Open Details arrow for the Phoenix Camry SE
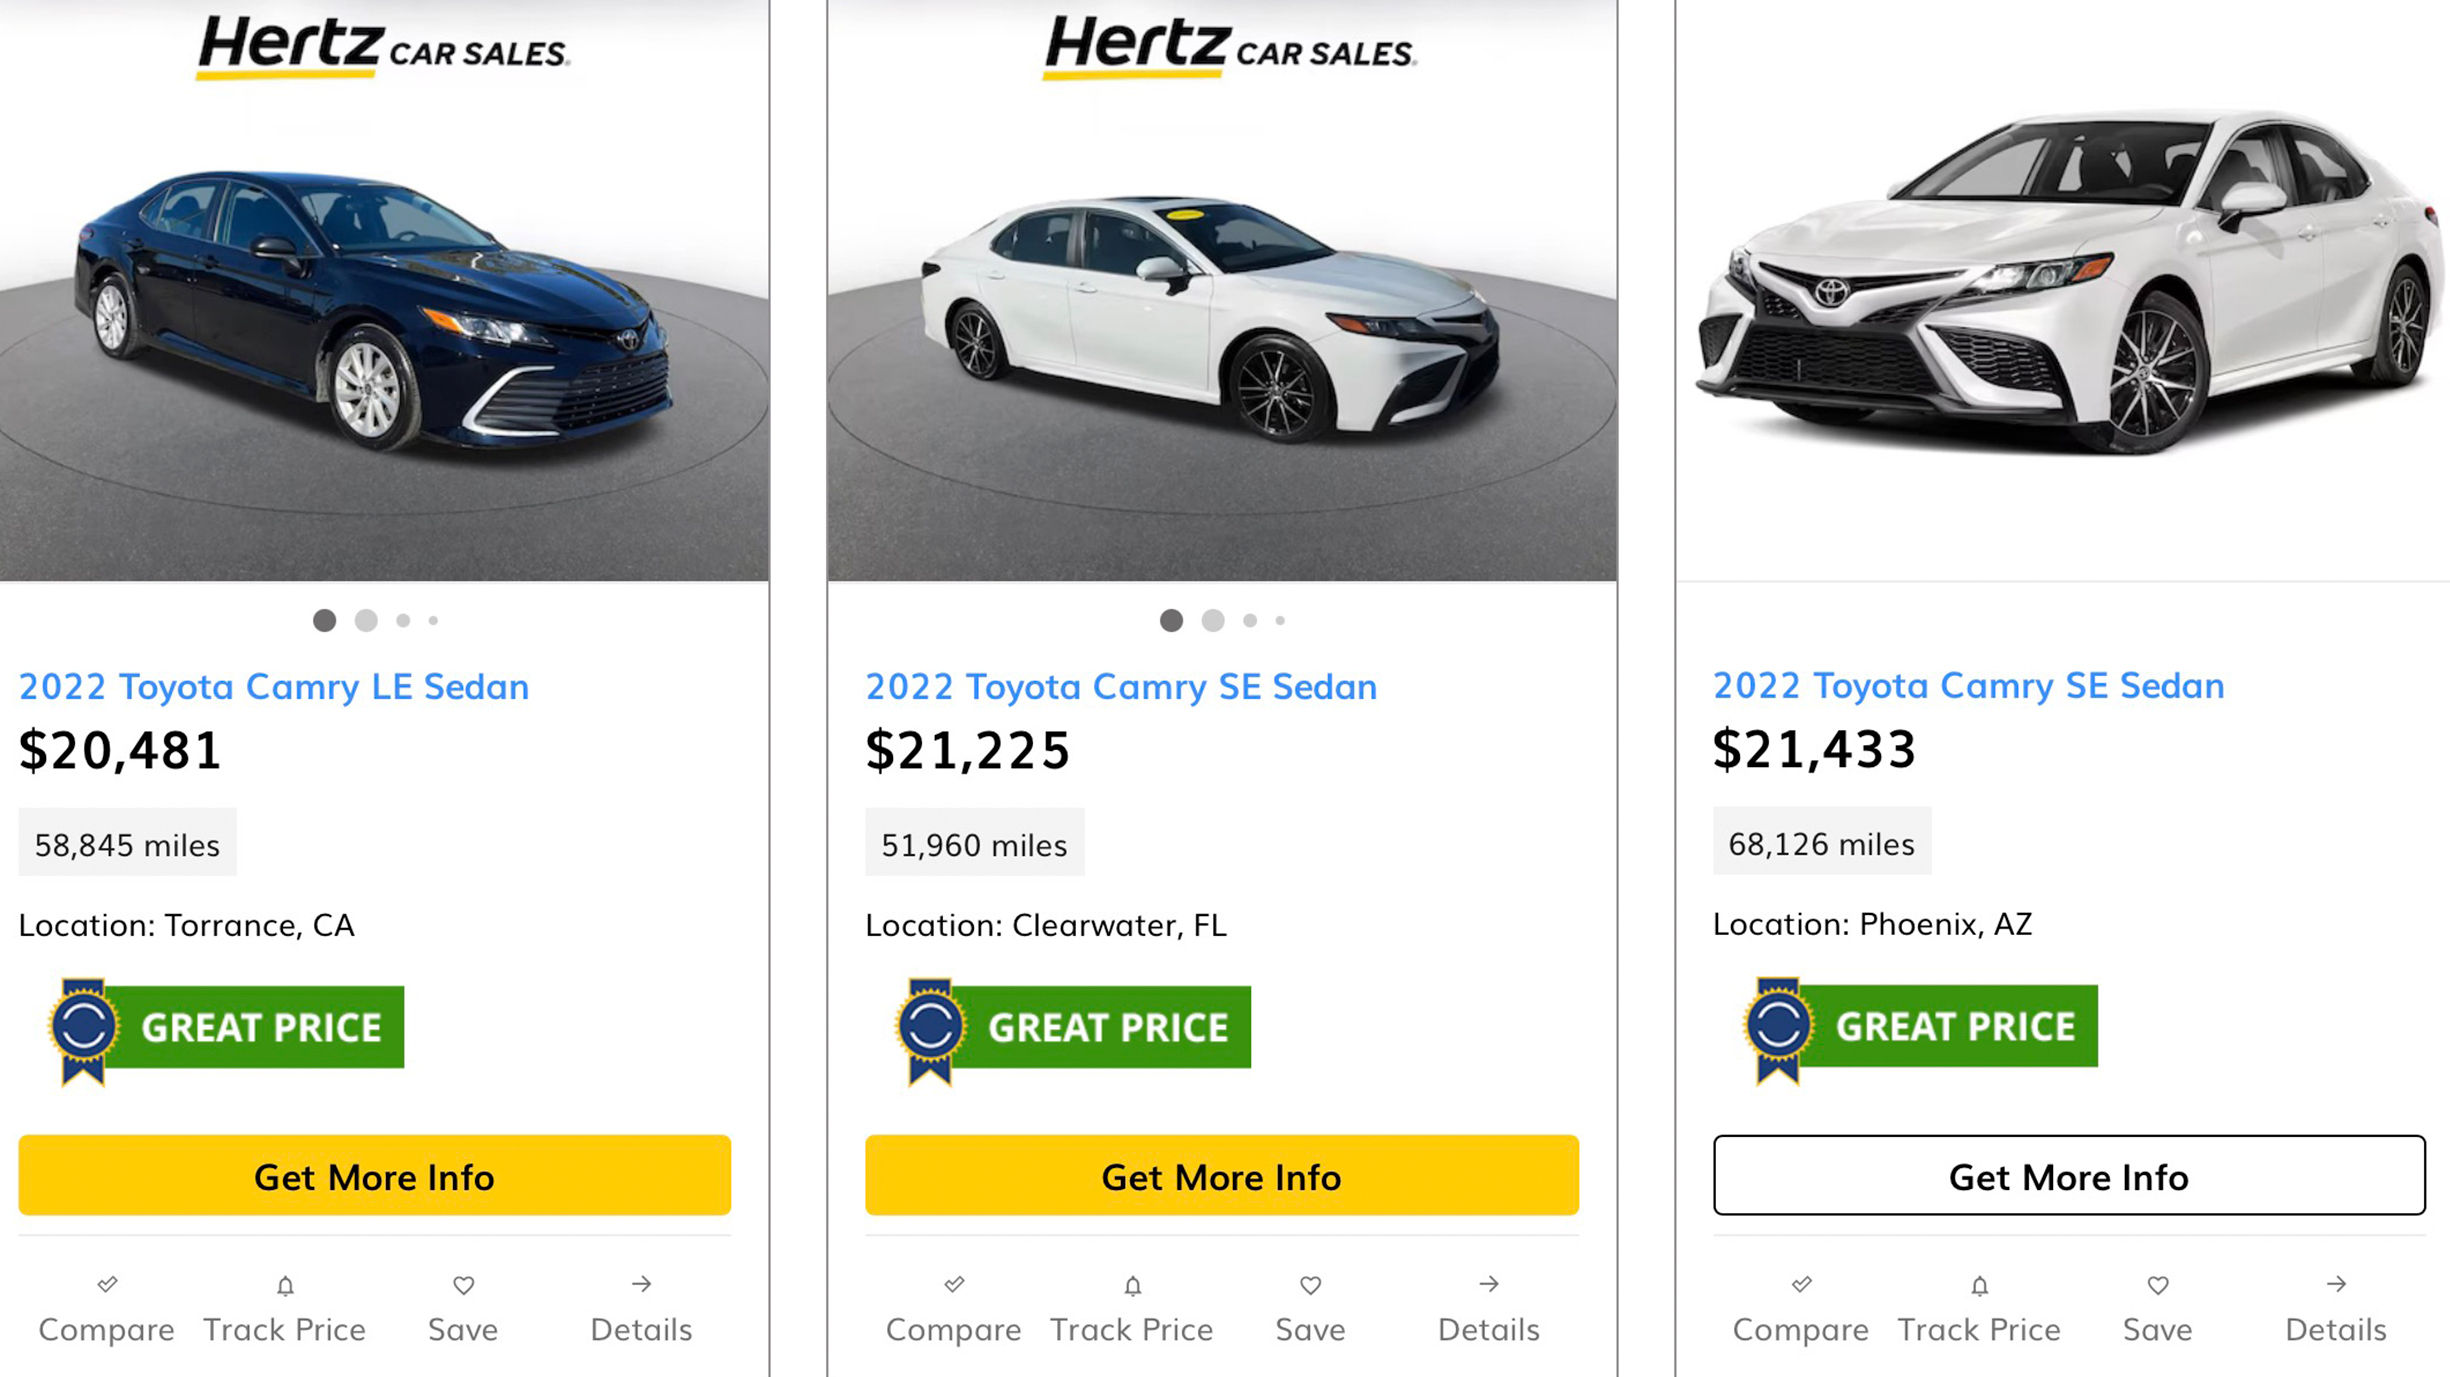Image resolution: width=2450 pixels, height=1377 pixels. (2336, 1284)
